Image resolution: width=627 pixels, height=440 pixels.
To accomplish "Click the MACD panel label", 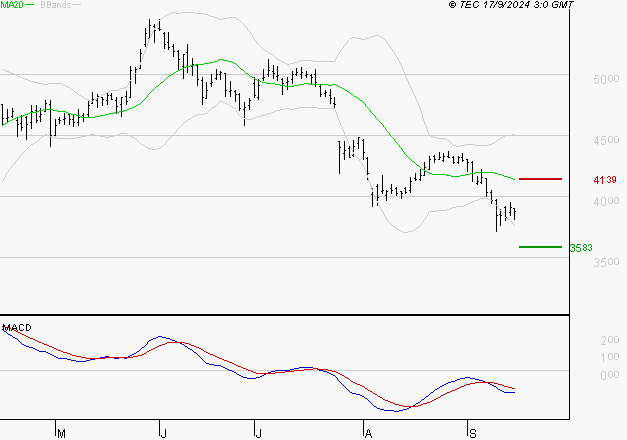I will click(x=17, y=328).
